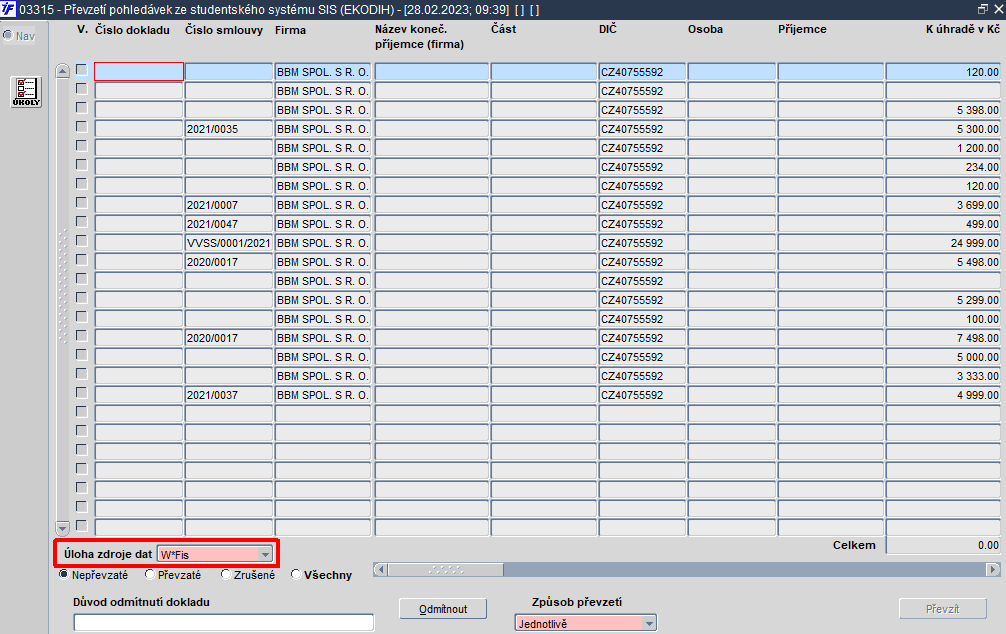Image resolution: width=1006 pixels, height=634 pixels.
Task: Click the iFIS application logo icon
Action: [x=8, y=9]
